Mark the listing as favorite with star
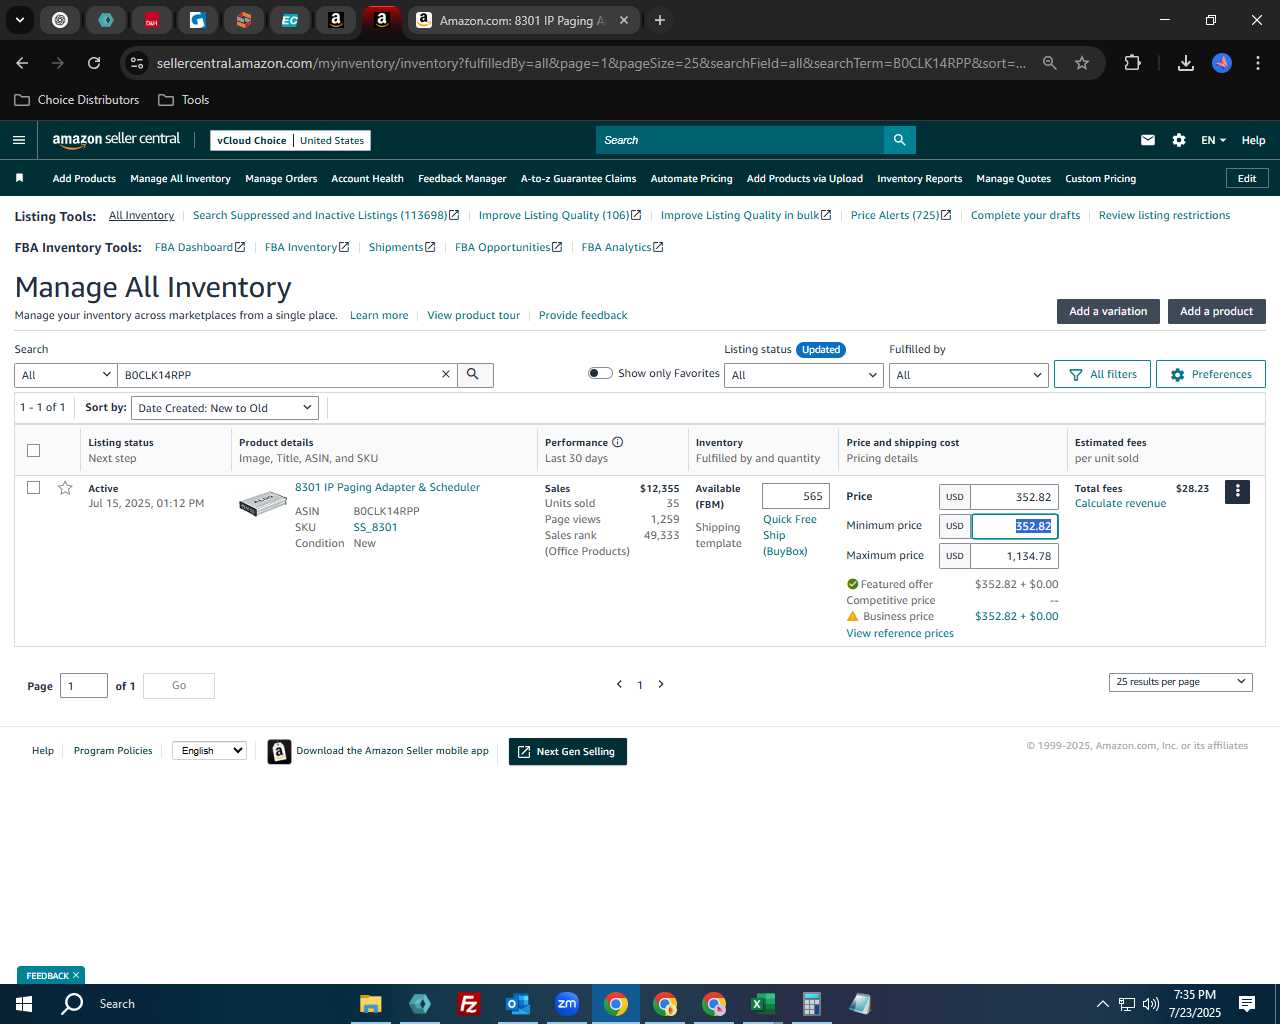Image resolution: width=1280 pixels, height=1024 pixels. (x=65, y=488)
